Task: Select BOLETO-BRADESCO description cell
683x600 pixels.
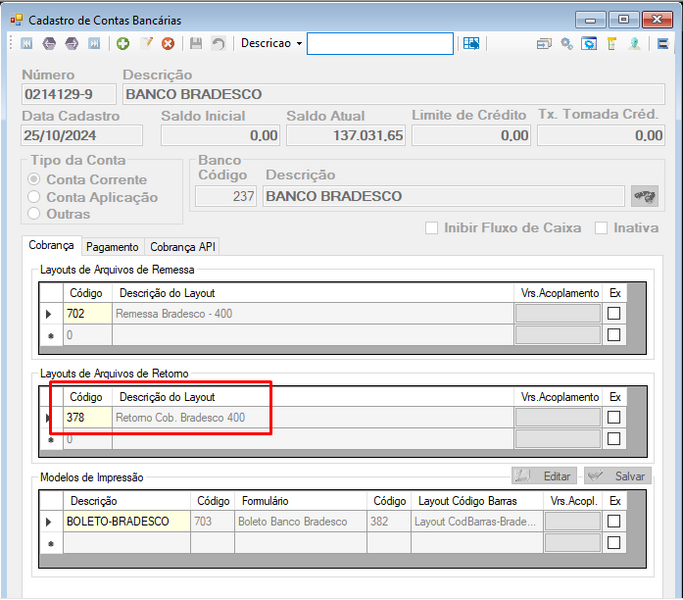Action: click(x=127, y=521)
